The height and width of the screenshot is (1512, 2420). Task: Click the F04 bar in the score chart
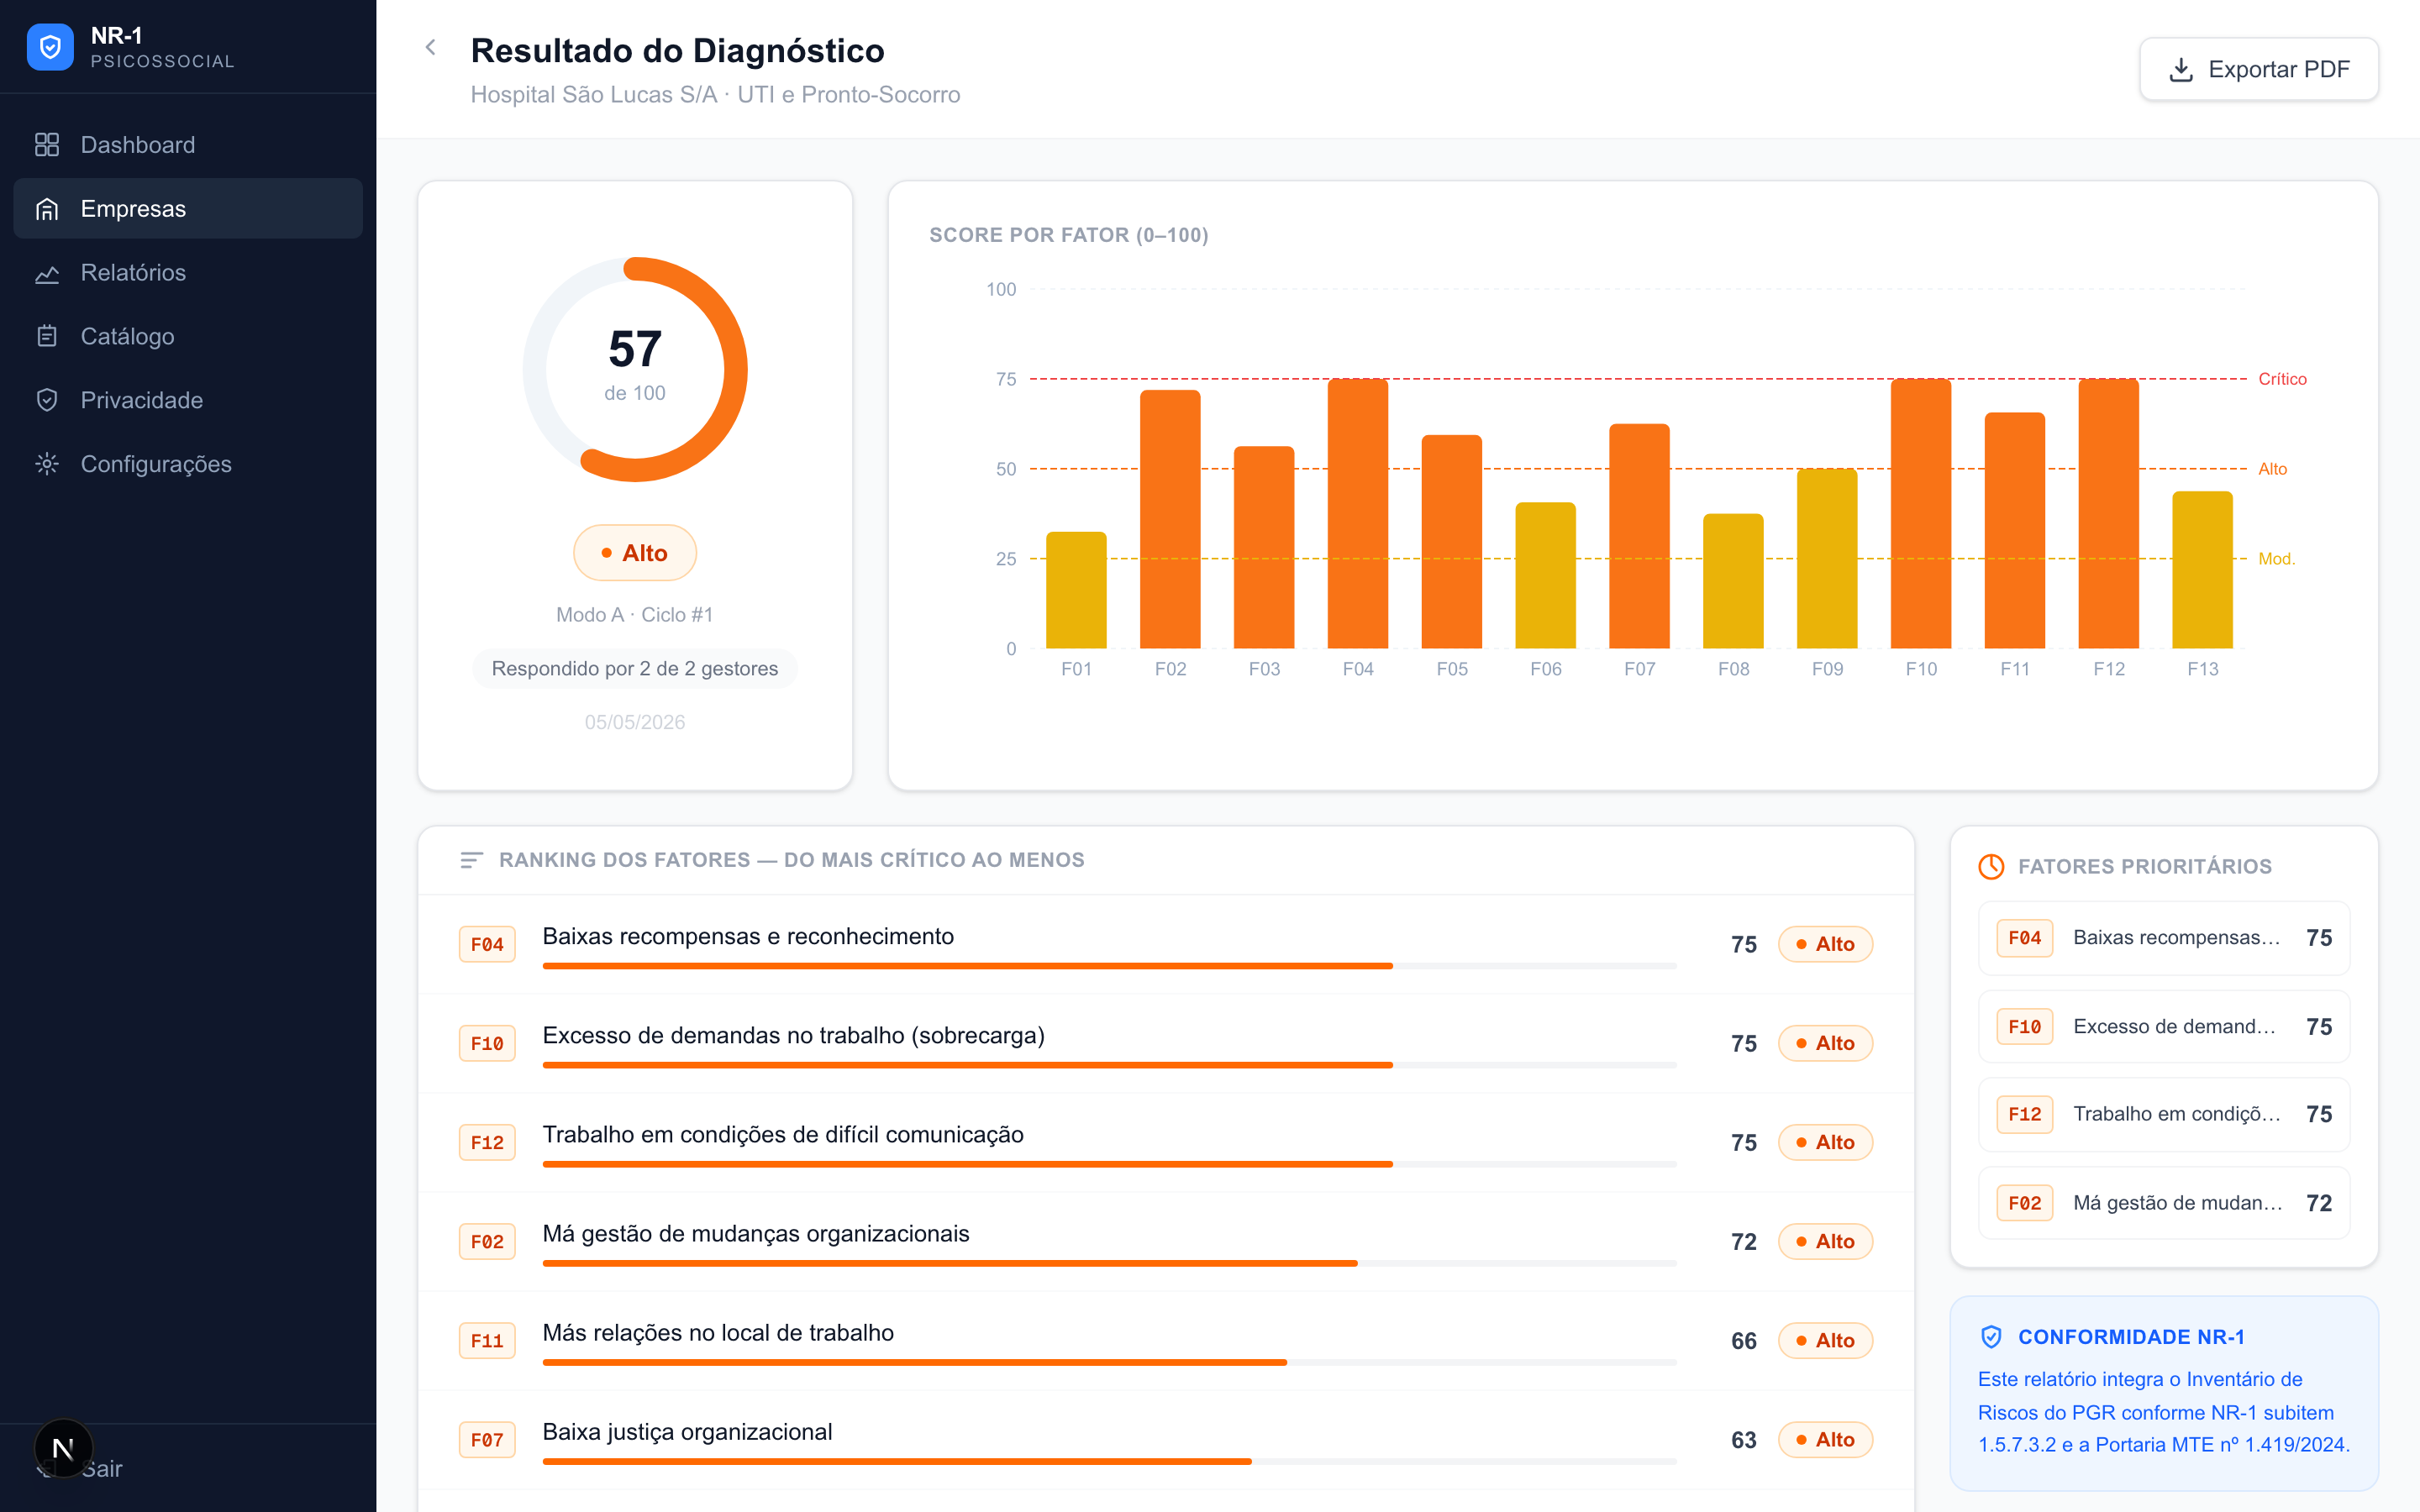click(1358, 513)
